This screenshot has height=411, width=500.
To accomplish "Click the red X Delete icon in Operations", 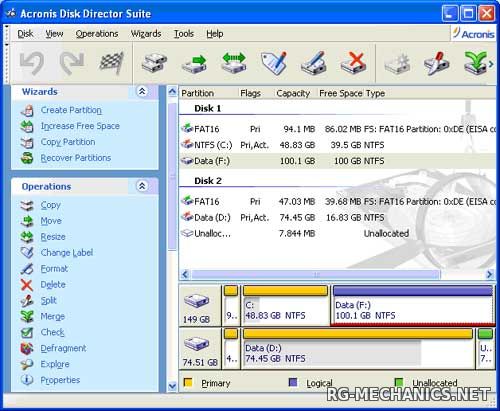I will tap(27, 285).
